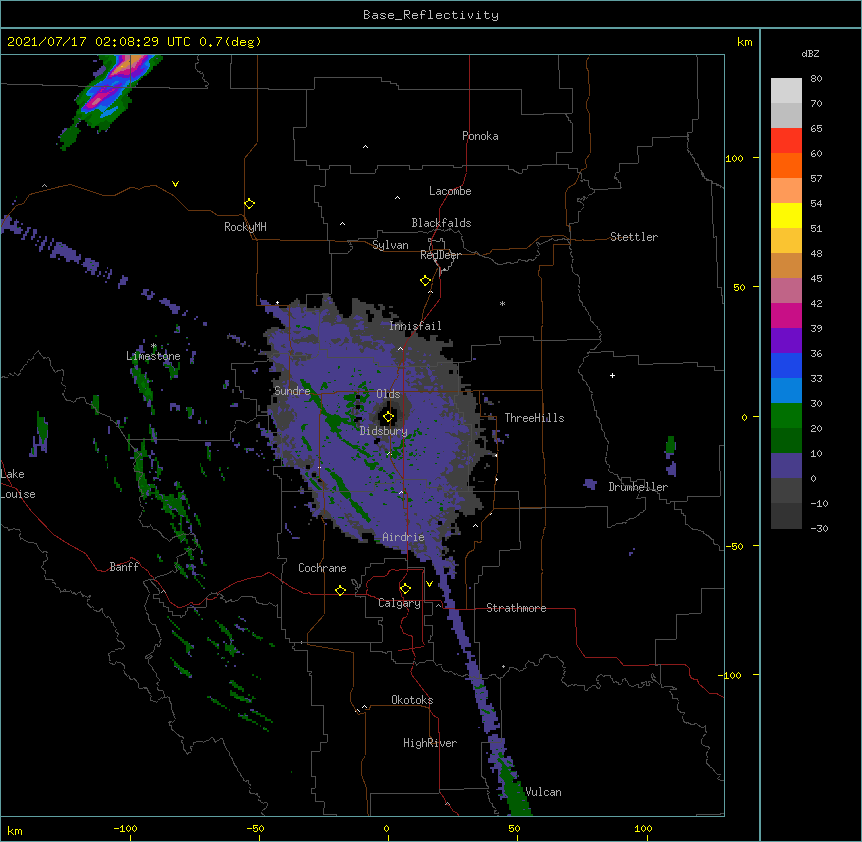
Task: Select the Lake Louise label
Action: point(18,484)
